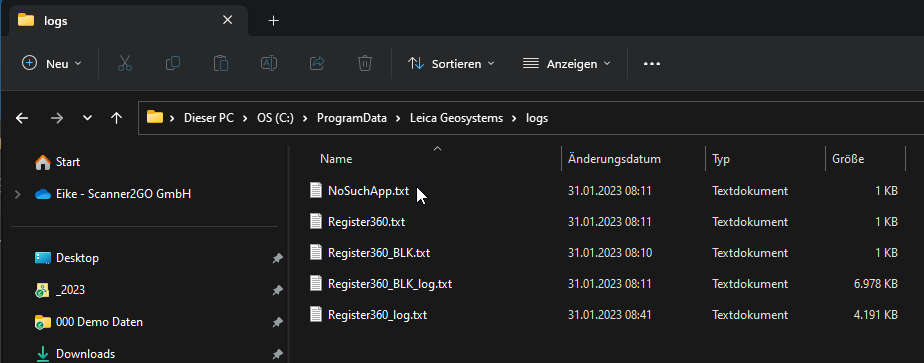
Task: Open Eike - Scanner2GO GmbH in sidebar
Action: (123, 194)
